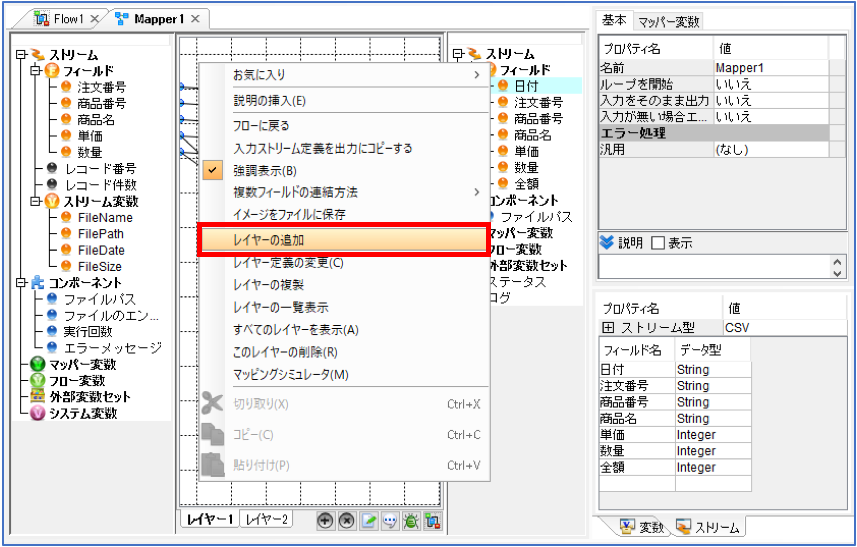Collapse the 説明 section double-chevron
This screenshot has height=547, width=857.
coord(607,243)
